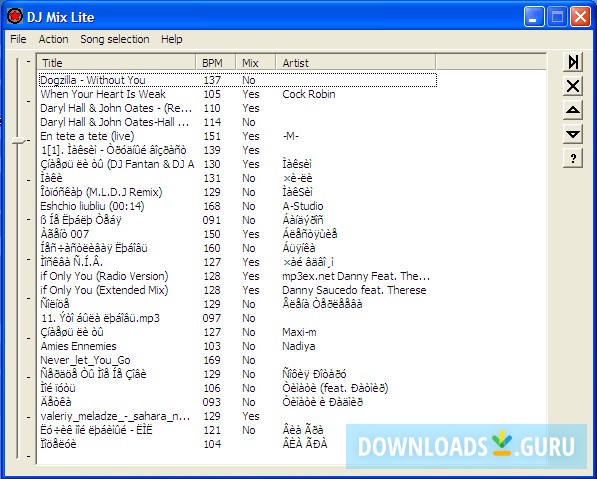
Task: Minimize the DJ Mix Lite window
Action: pyautogui.click(x=533, y=17)
